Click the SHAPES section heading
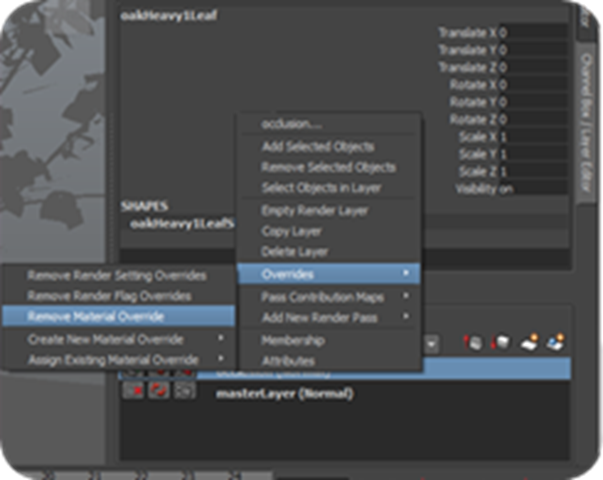Viewport: 603px width, 480px height. 145,207
